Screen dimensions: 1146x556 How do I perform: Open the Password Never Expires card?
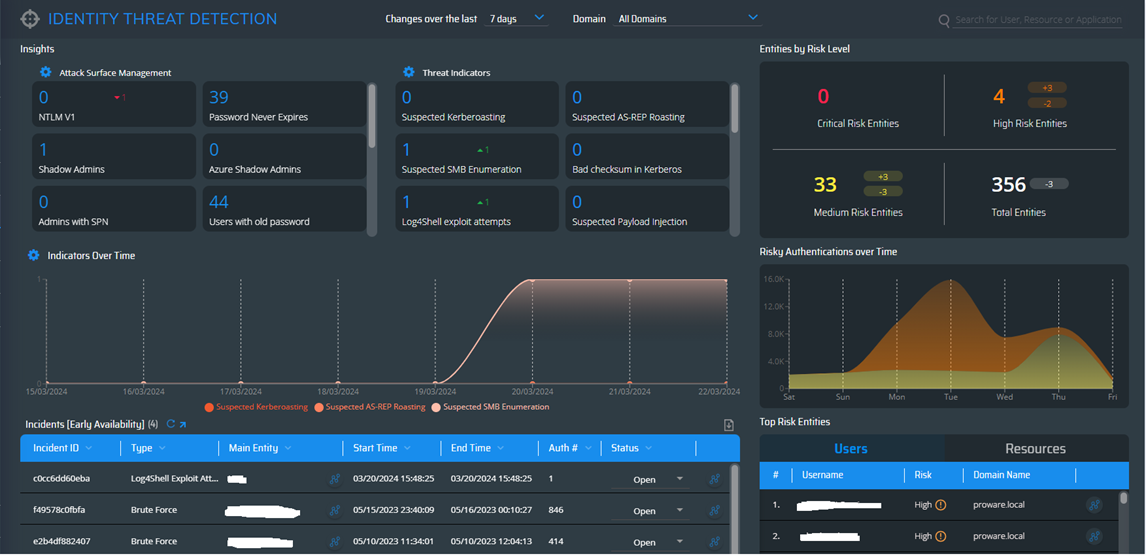click(x=283, y=105)
